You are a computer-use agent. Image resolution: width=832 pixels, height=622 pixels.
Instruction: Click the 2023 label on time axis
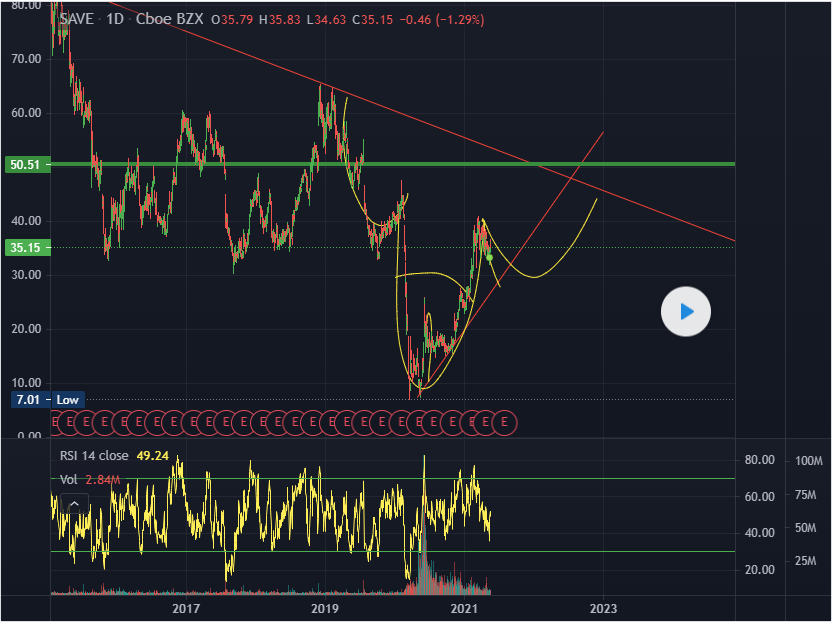pos(603,608)
